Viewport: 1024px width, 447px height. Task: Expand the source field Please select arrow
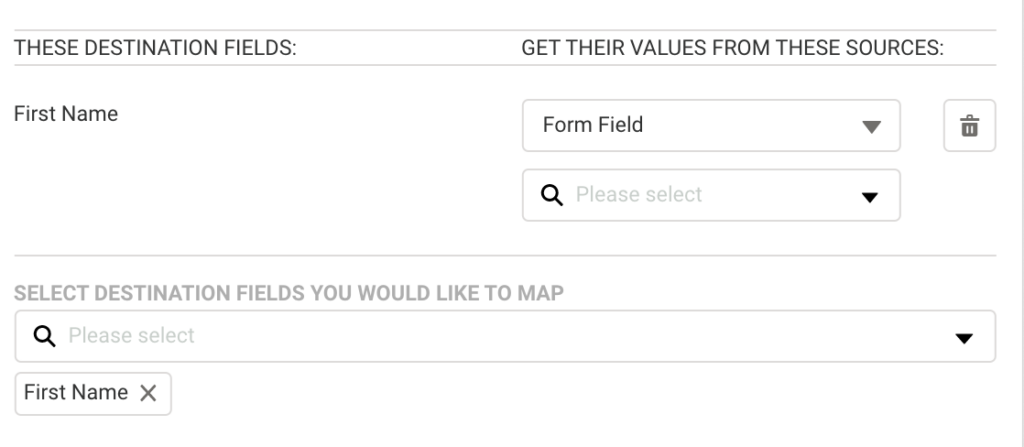[869, 197]
